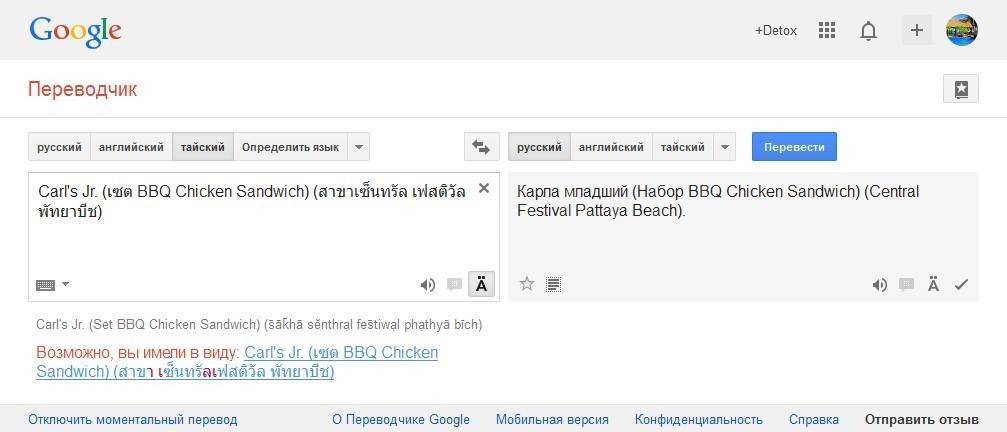Click the romanized transliteration line
The height and width of the screenshot is (432, 1007).
[x=259, y=325]
